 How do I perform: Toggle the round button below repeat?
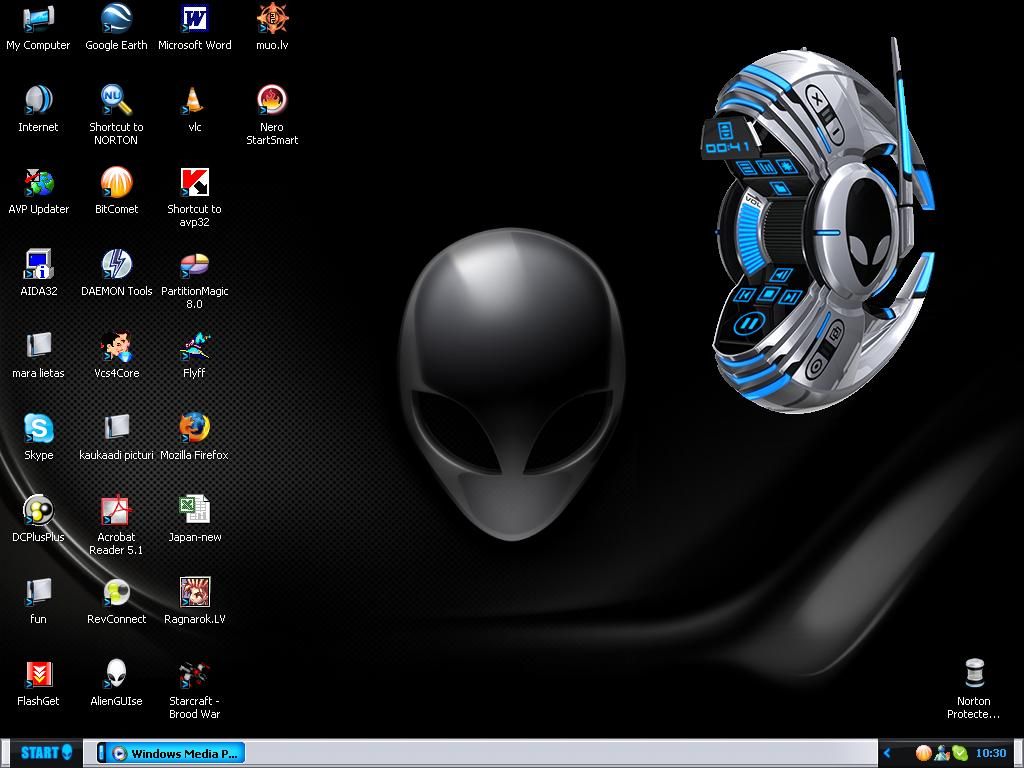815,366
